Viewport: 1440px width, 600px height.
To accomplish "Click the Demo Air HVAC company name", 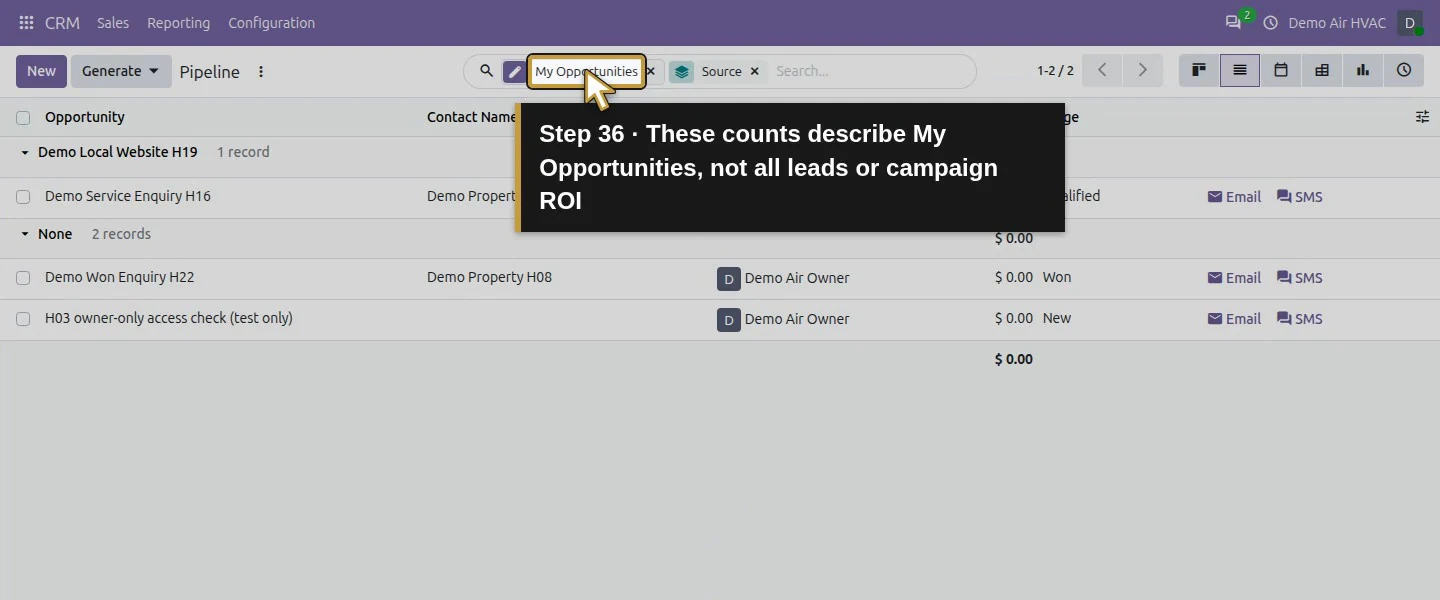I will pyautogui.click(x=1337, y=23).
